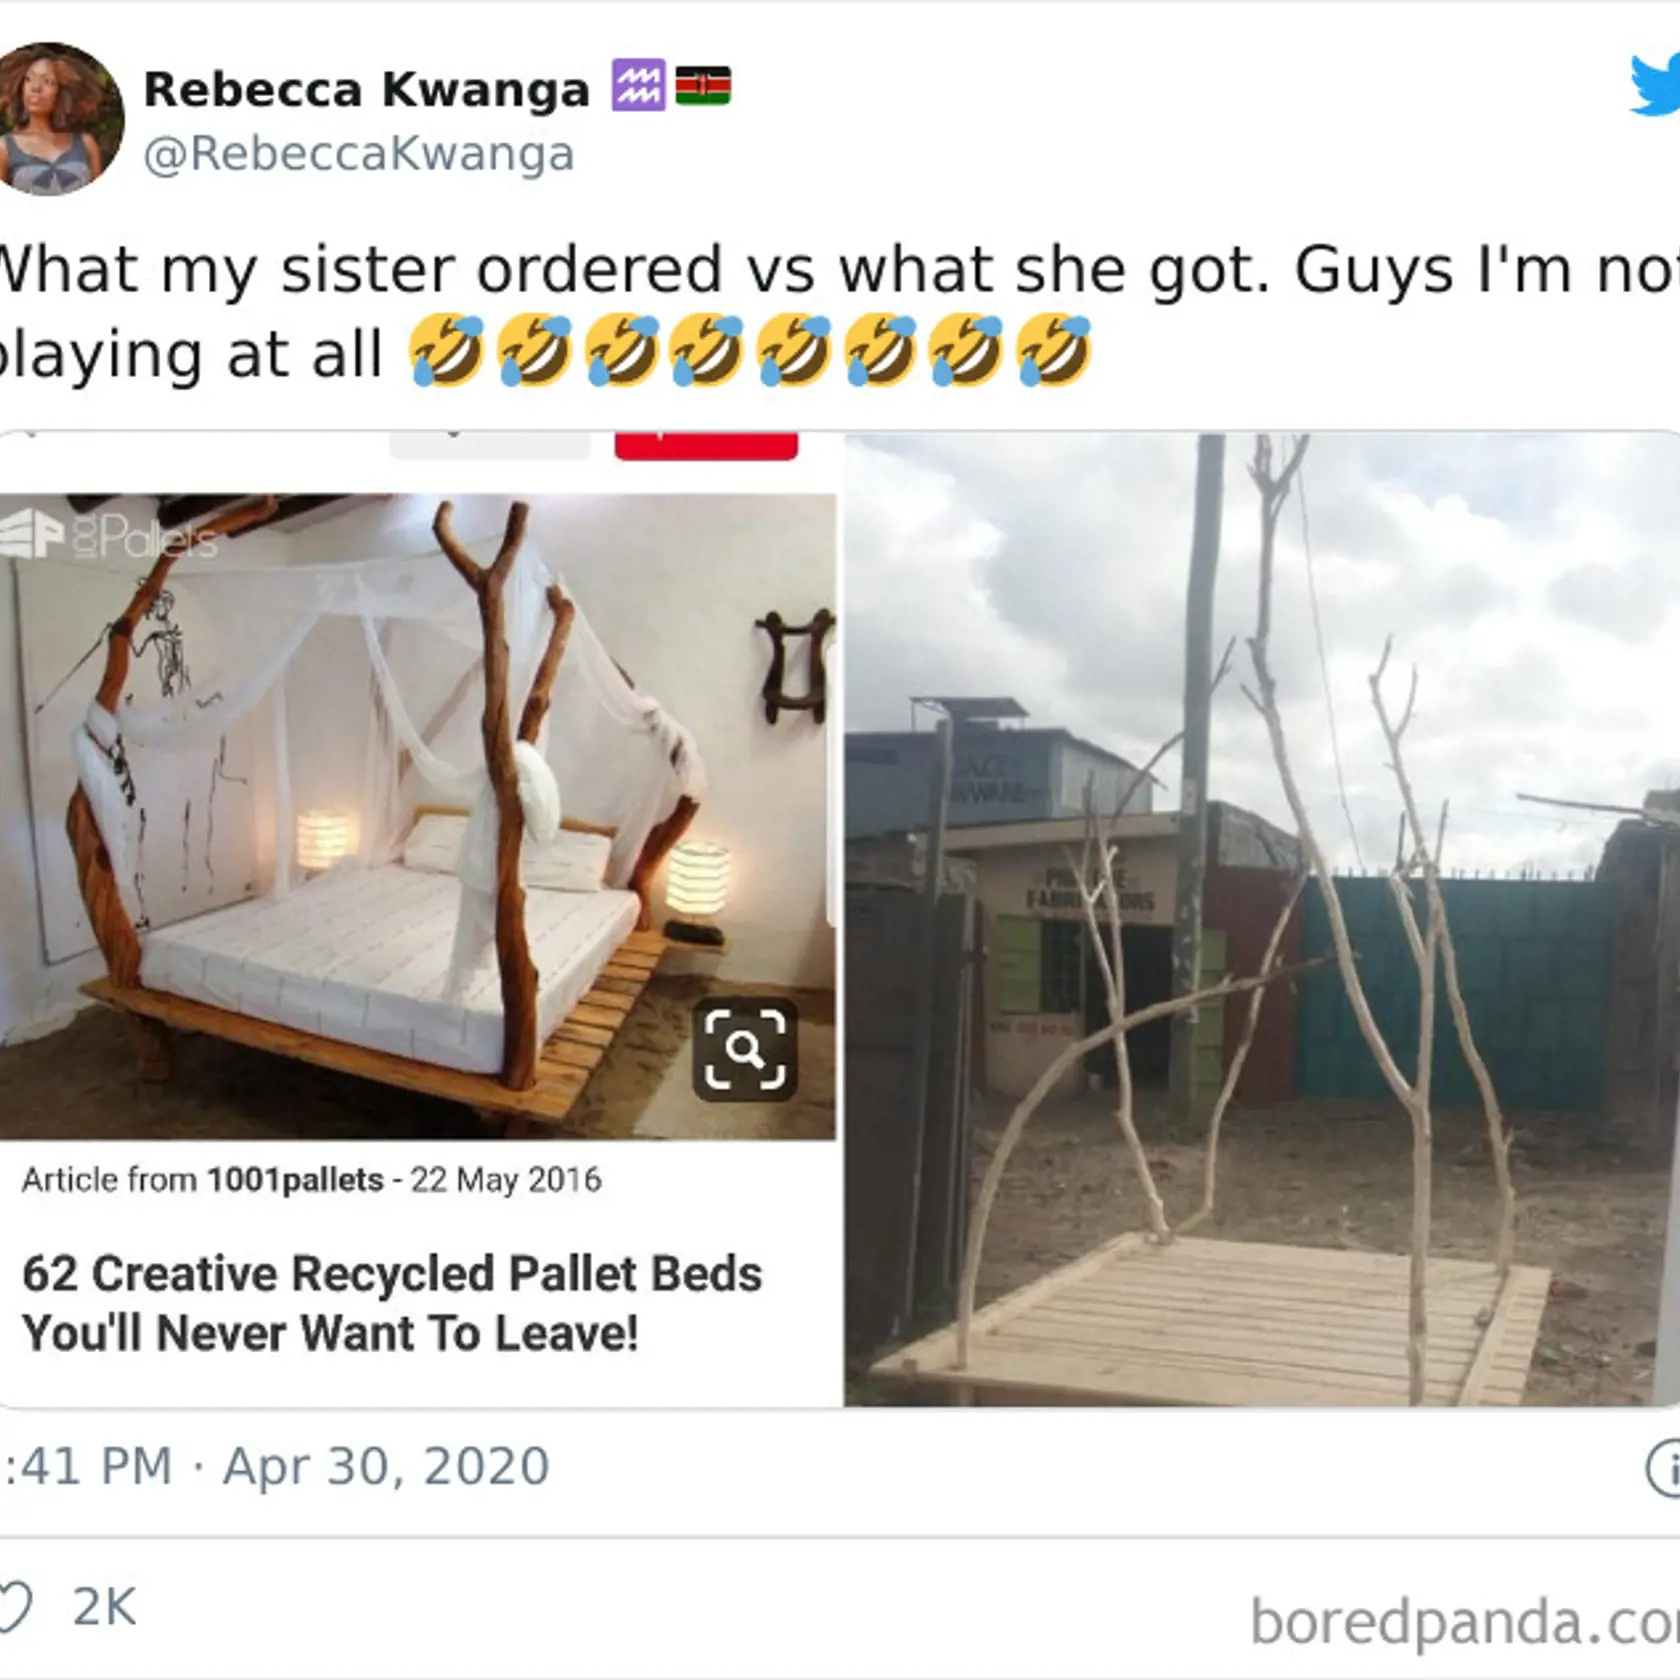
Task: Click the red button above bed image
Action: [706, 445]
